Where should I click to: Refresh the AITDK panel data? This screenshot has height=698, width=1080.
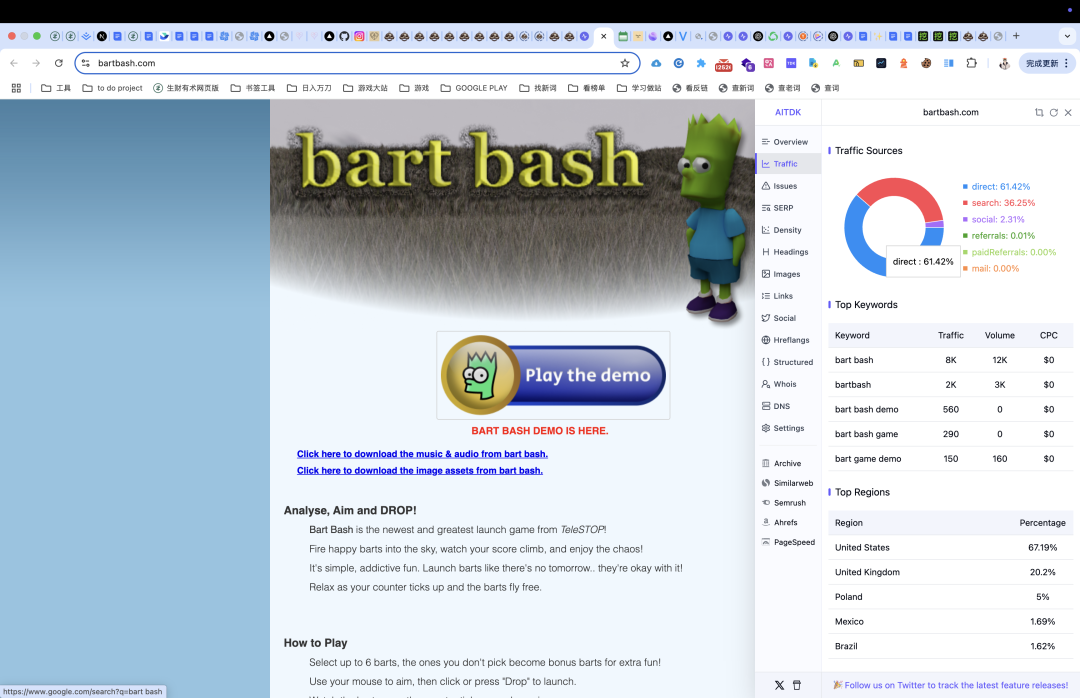click(1054, 112)
